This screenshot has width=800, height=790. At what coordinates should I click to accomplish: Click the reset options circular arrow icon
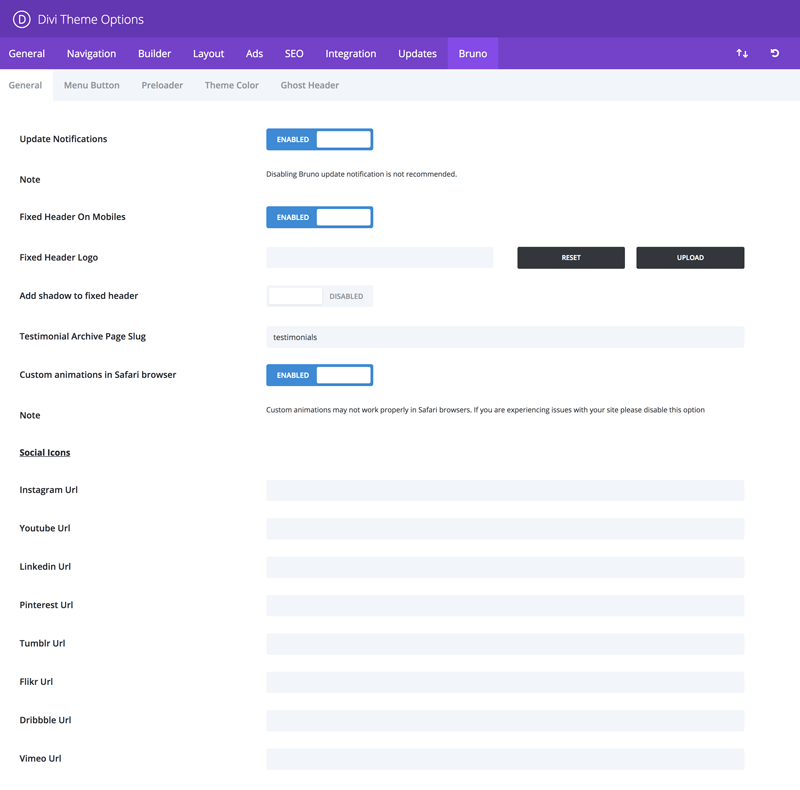point(774,53)
